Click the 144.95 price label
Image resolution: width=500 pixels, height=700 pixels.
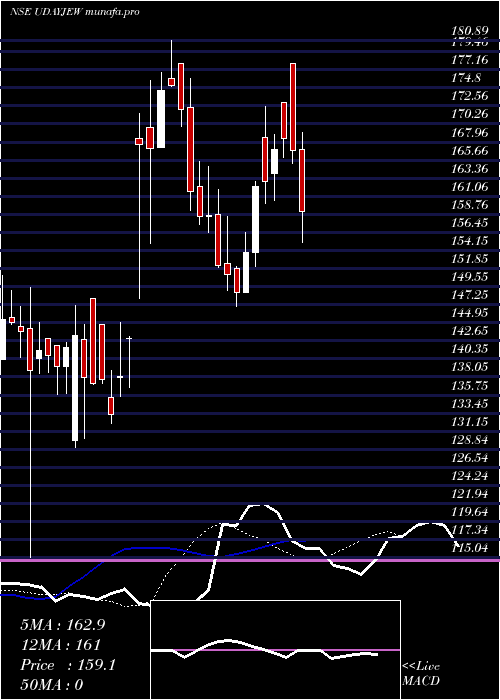(470, 313)
